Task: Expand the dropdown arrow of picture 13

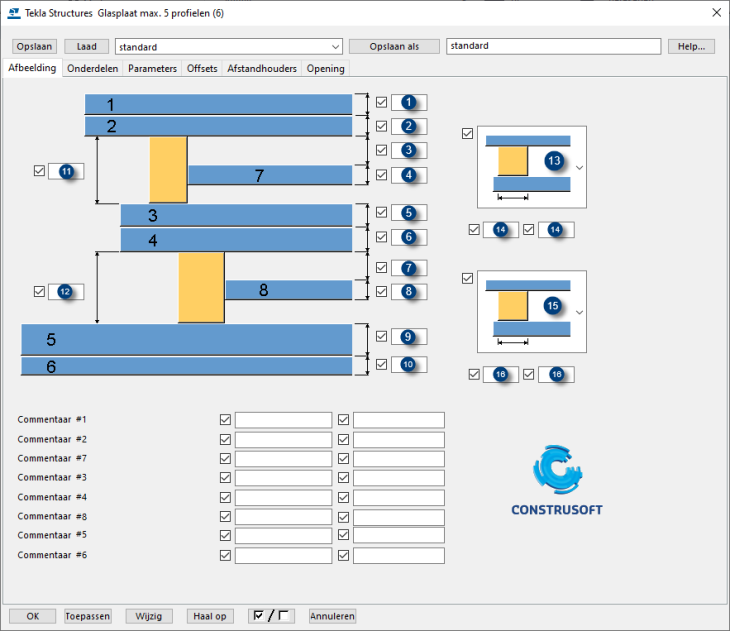Action: (x=579, y=167)
